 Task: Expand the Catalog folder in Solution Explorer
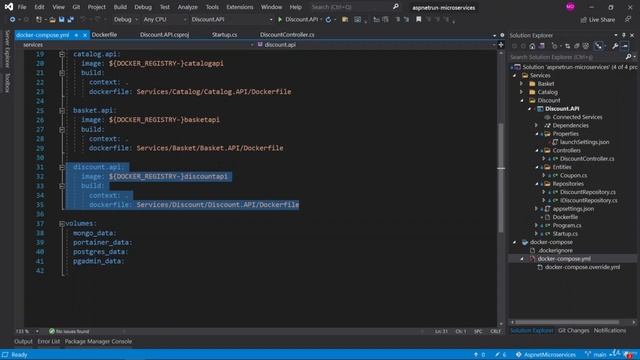click(x=521, y=92)
